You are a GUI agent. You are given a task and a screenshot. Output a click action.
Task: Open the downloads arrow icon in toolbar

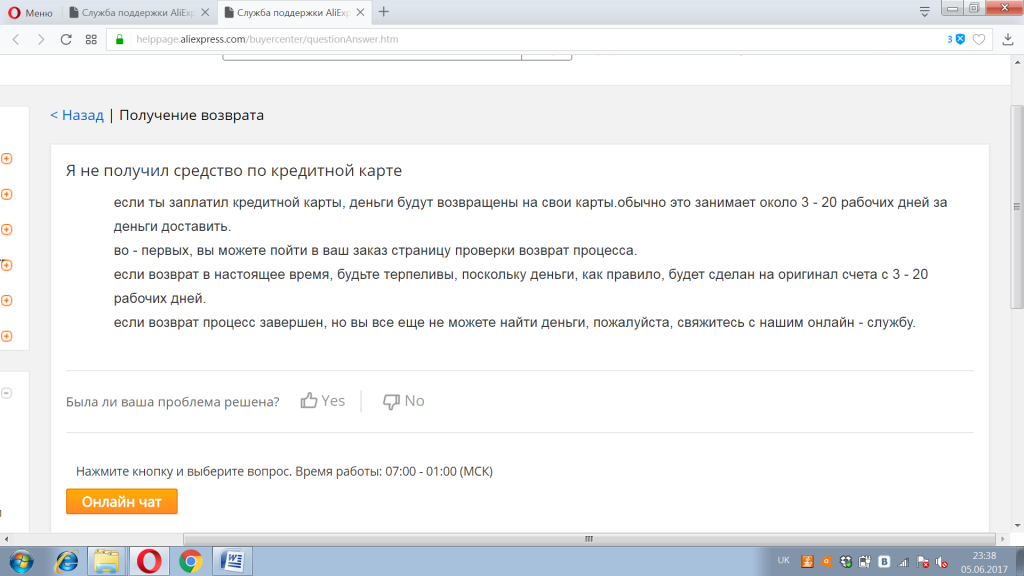click(x=1006, y=40)
